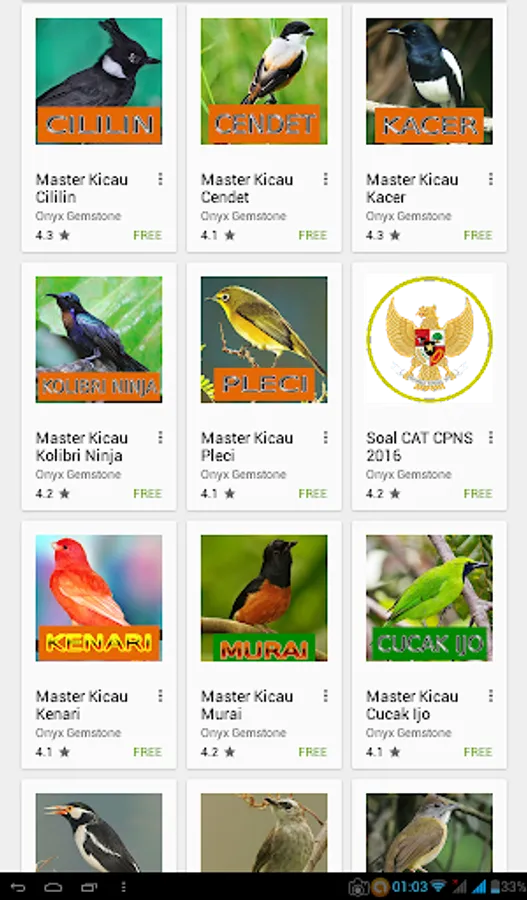Open the system bar three-dot menu
527x900 pixels.
123,887
